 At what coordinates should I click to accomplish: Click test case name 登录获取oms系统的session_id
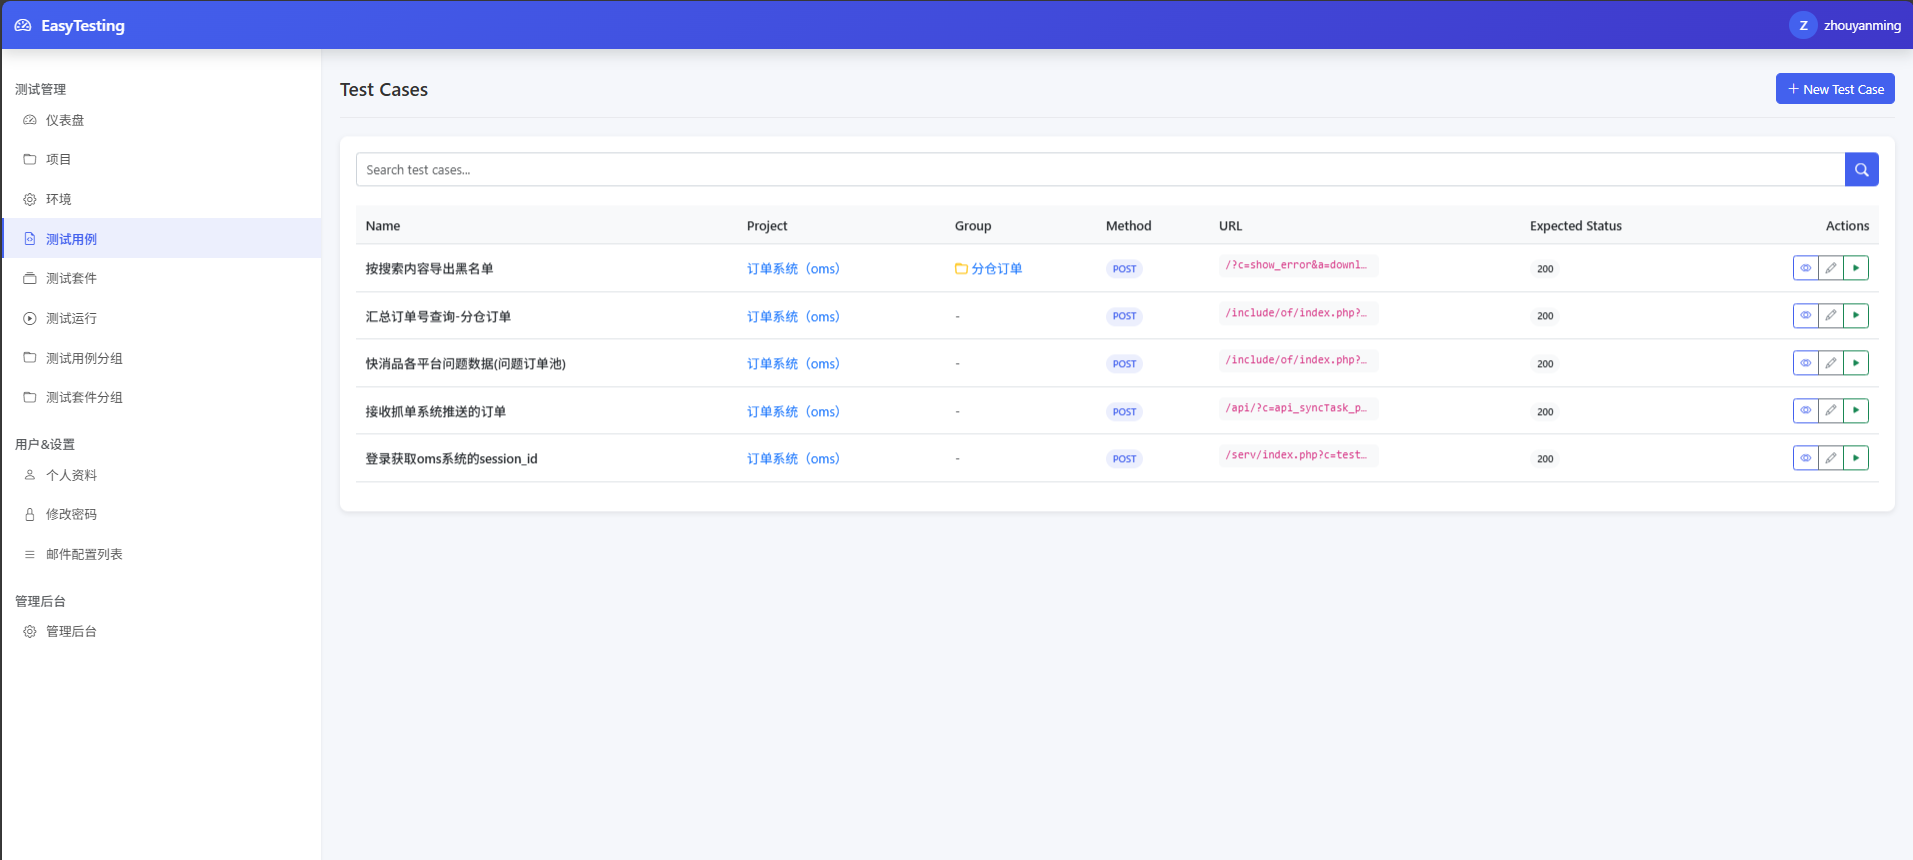click(451, 458)
